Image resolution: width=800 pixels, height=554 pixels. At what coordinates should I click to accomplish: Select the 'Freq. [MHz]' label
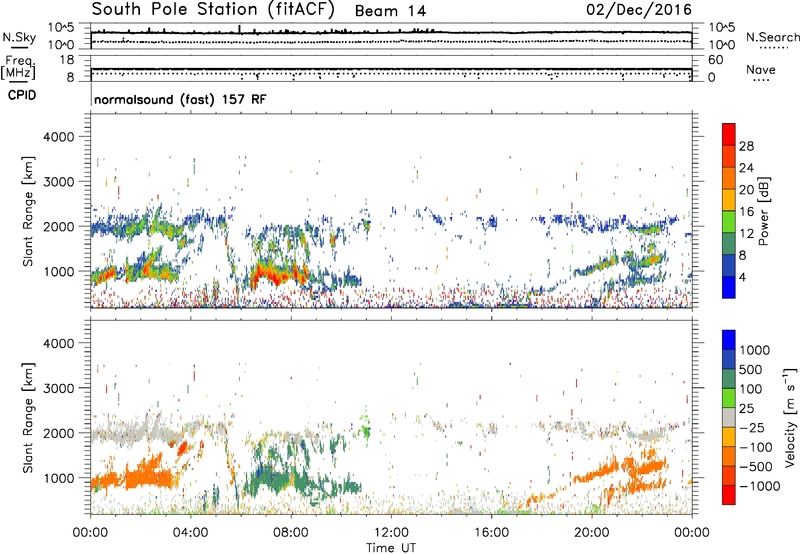pyautogui.click(x=18, y=67)
